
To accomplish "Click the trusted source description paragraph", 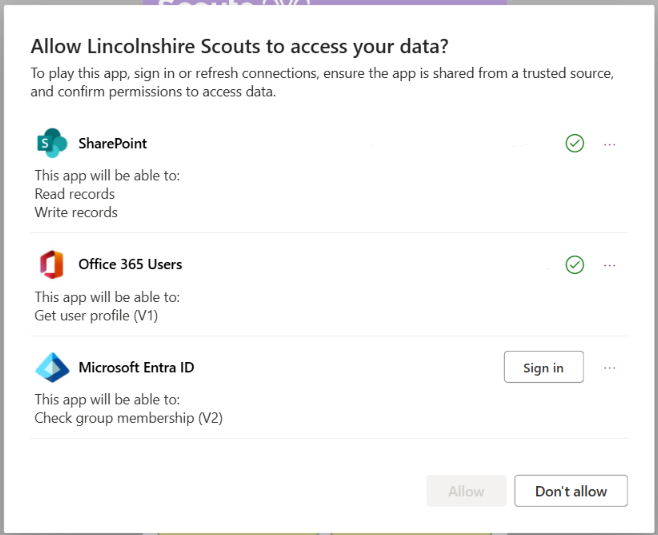I will coord(322,82).
